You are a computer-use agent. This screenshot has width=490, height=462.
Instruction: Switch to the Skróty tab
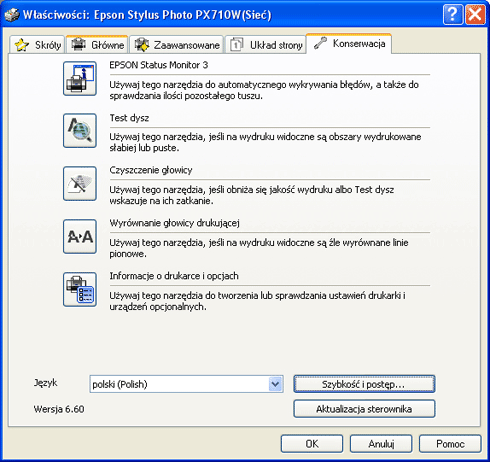pos(37,45)
